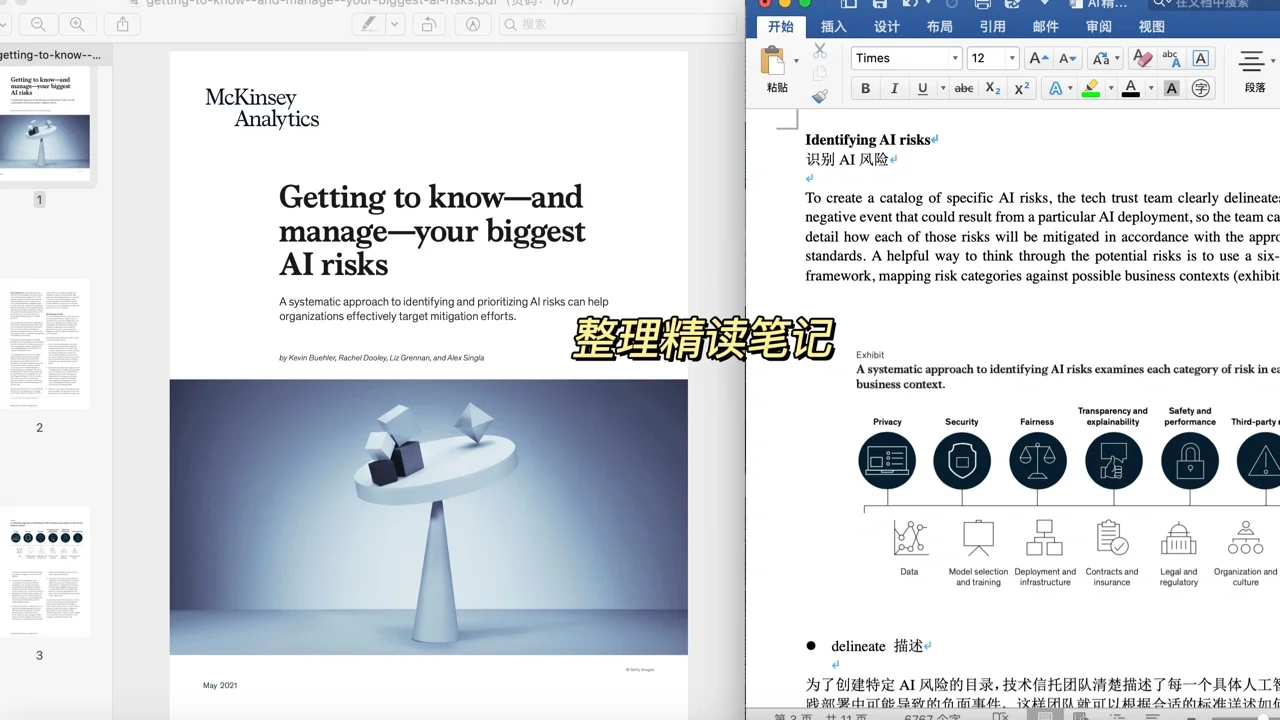Open the 引用 ribbon tab in Word

(992, 27)
